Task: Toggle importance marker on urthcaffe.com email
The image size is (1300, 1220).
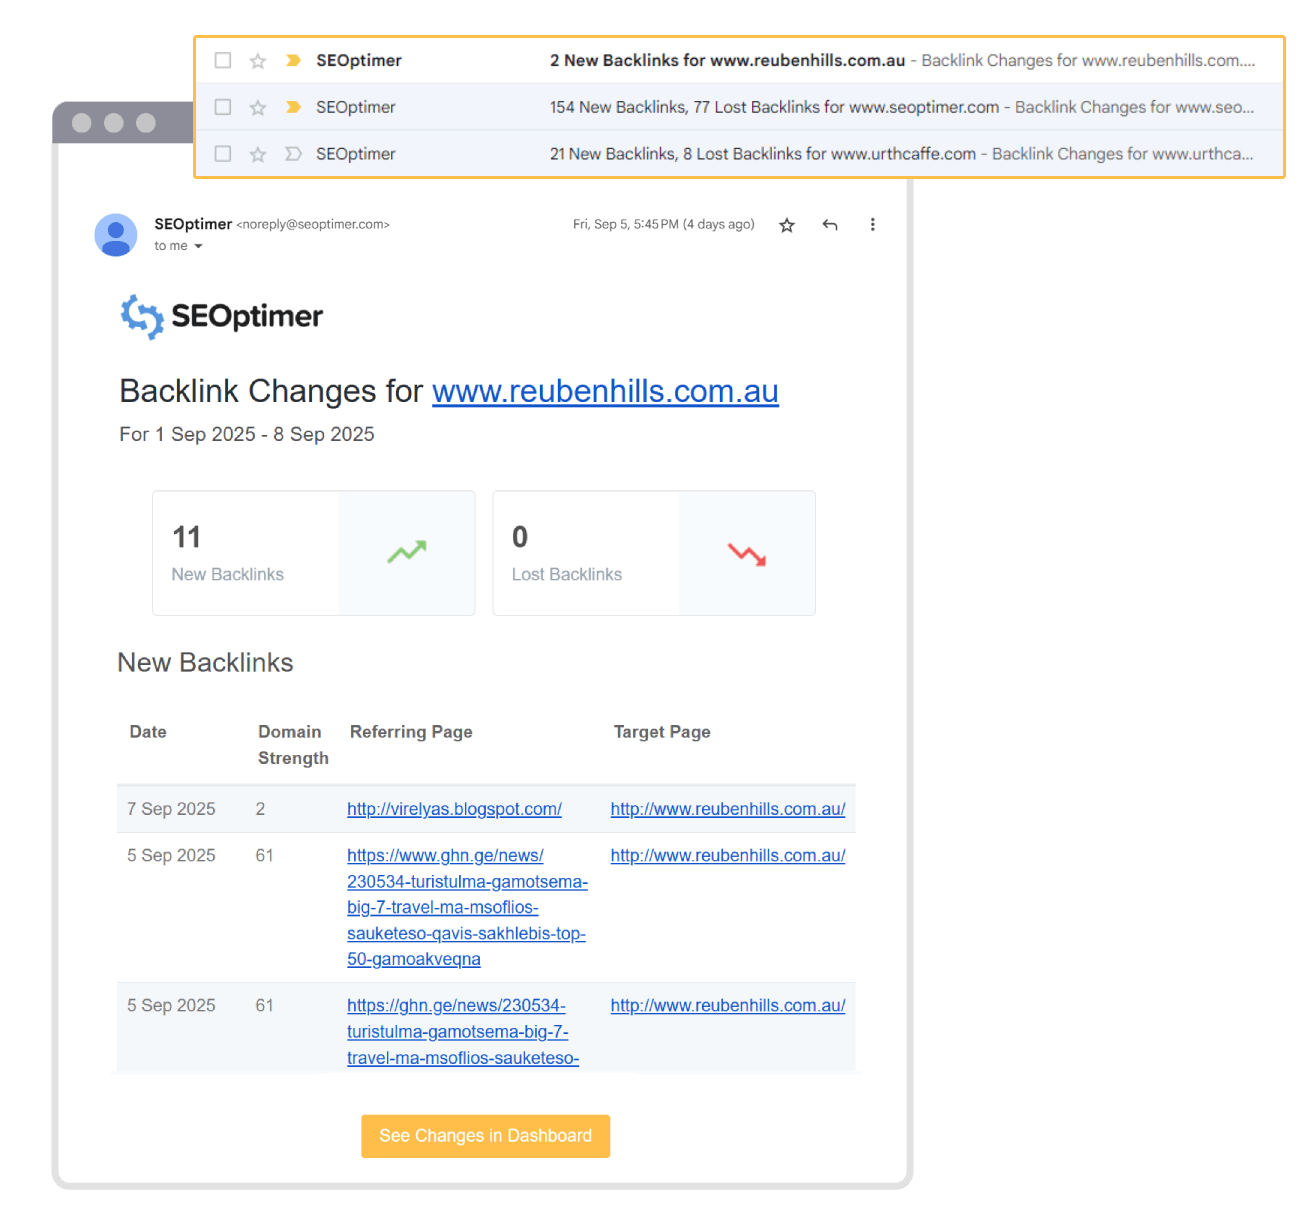Action: 293,154
